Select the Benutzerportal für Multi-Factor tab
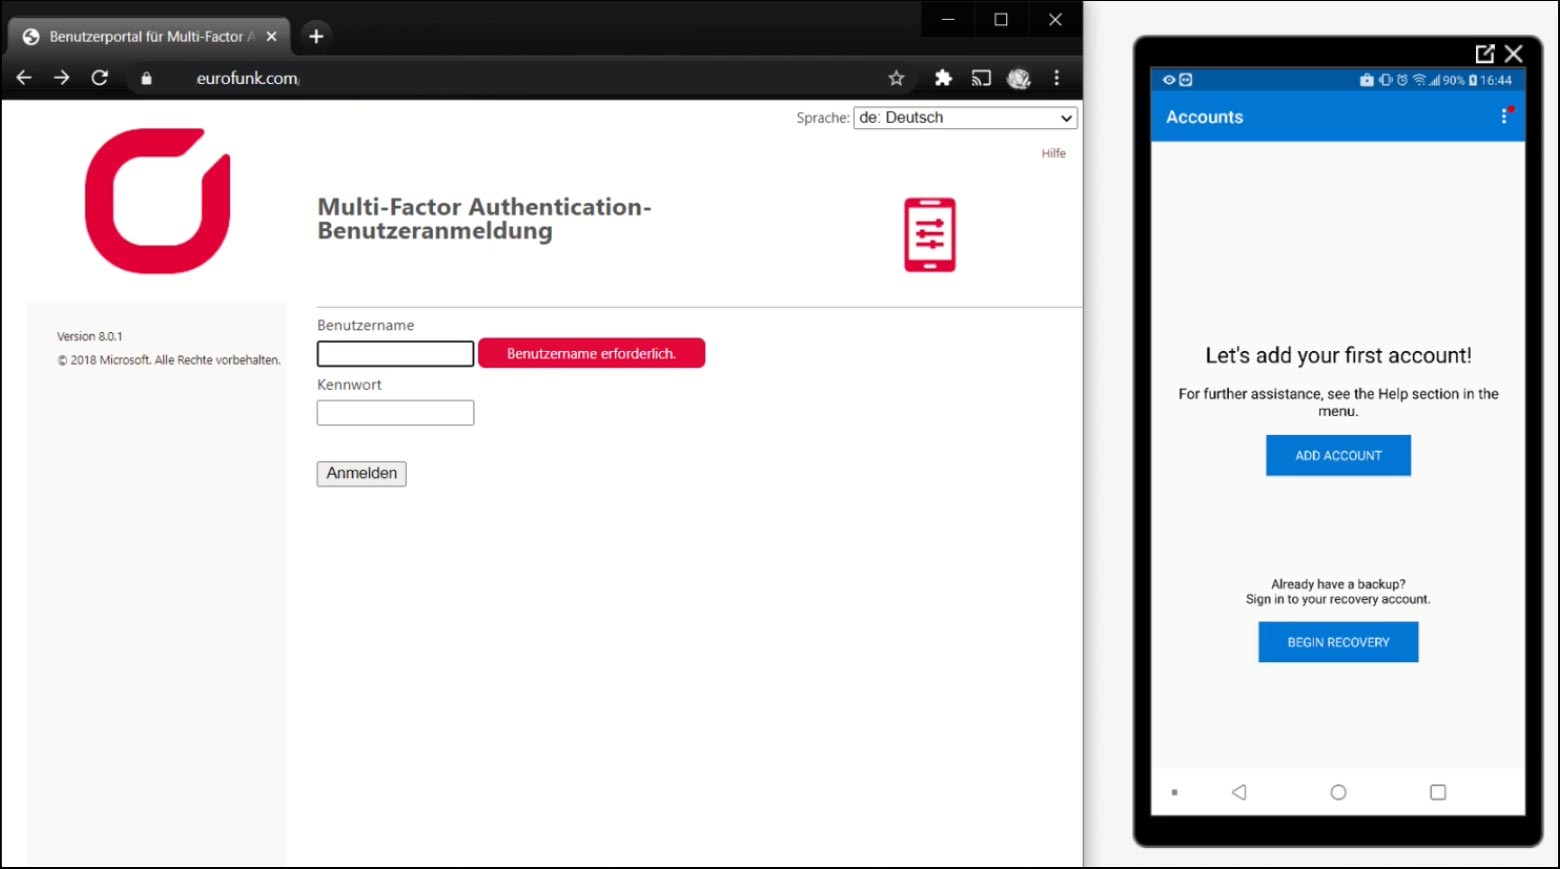This screenshot has height=869, width=1560. (150, 36)
